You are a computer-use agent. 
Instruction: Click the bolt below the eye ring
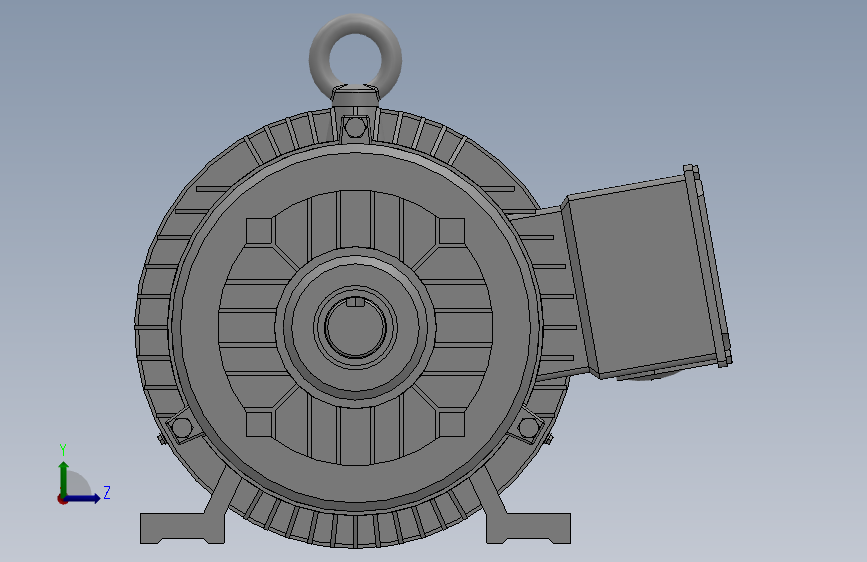click(x=354, y=128)
